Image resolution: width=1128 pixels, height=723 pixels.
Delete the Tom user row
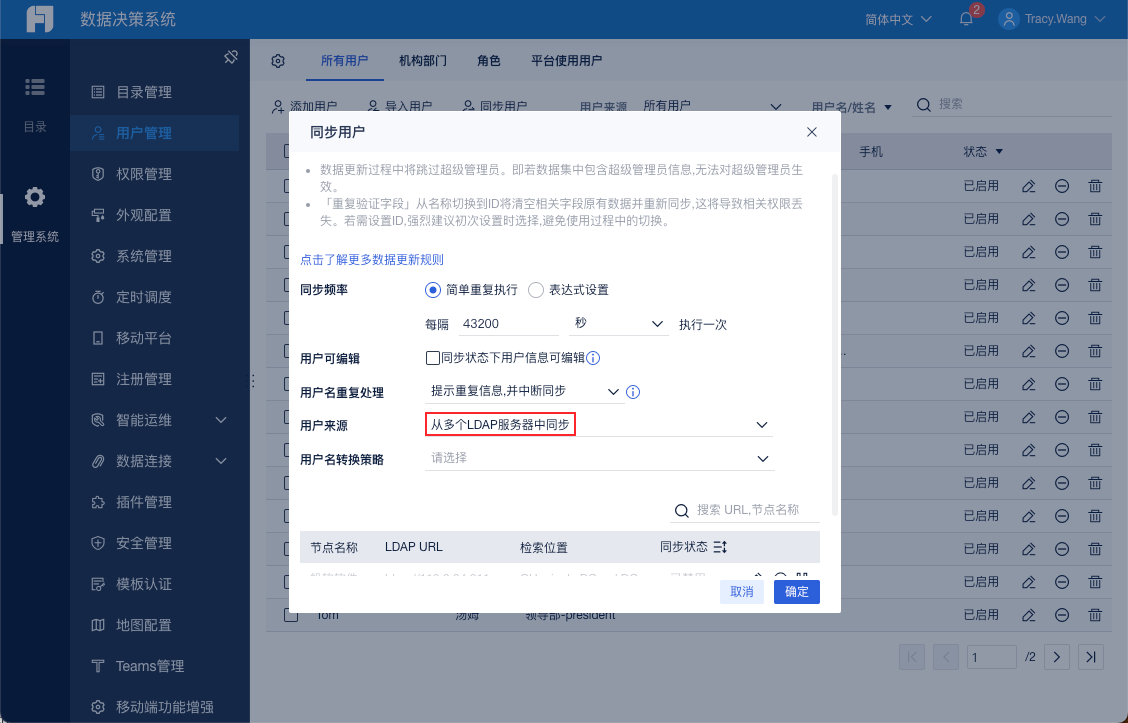pyautogui.click(x=1095, y=615)
